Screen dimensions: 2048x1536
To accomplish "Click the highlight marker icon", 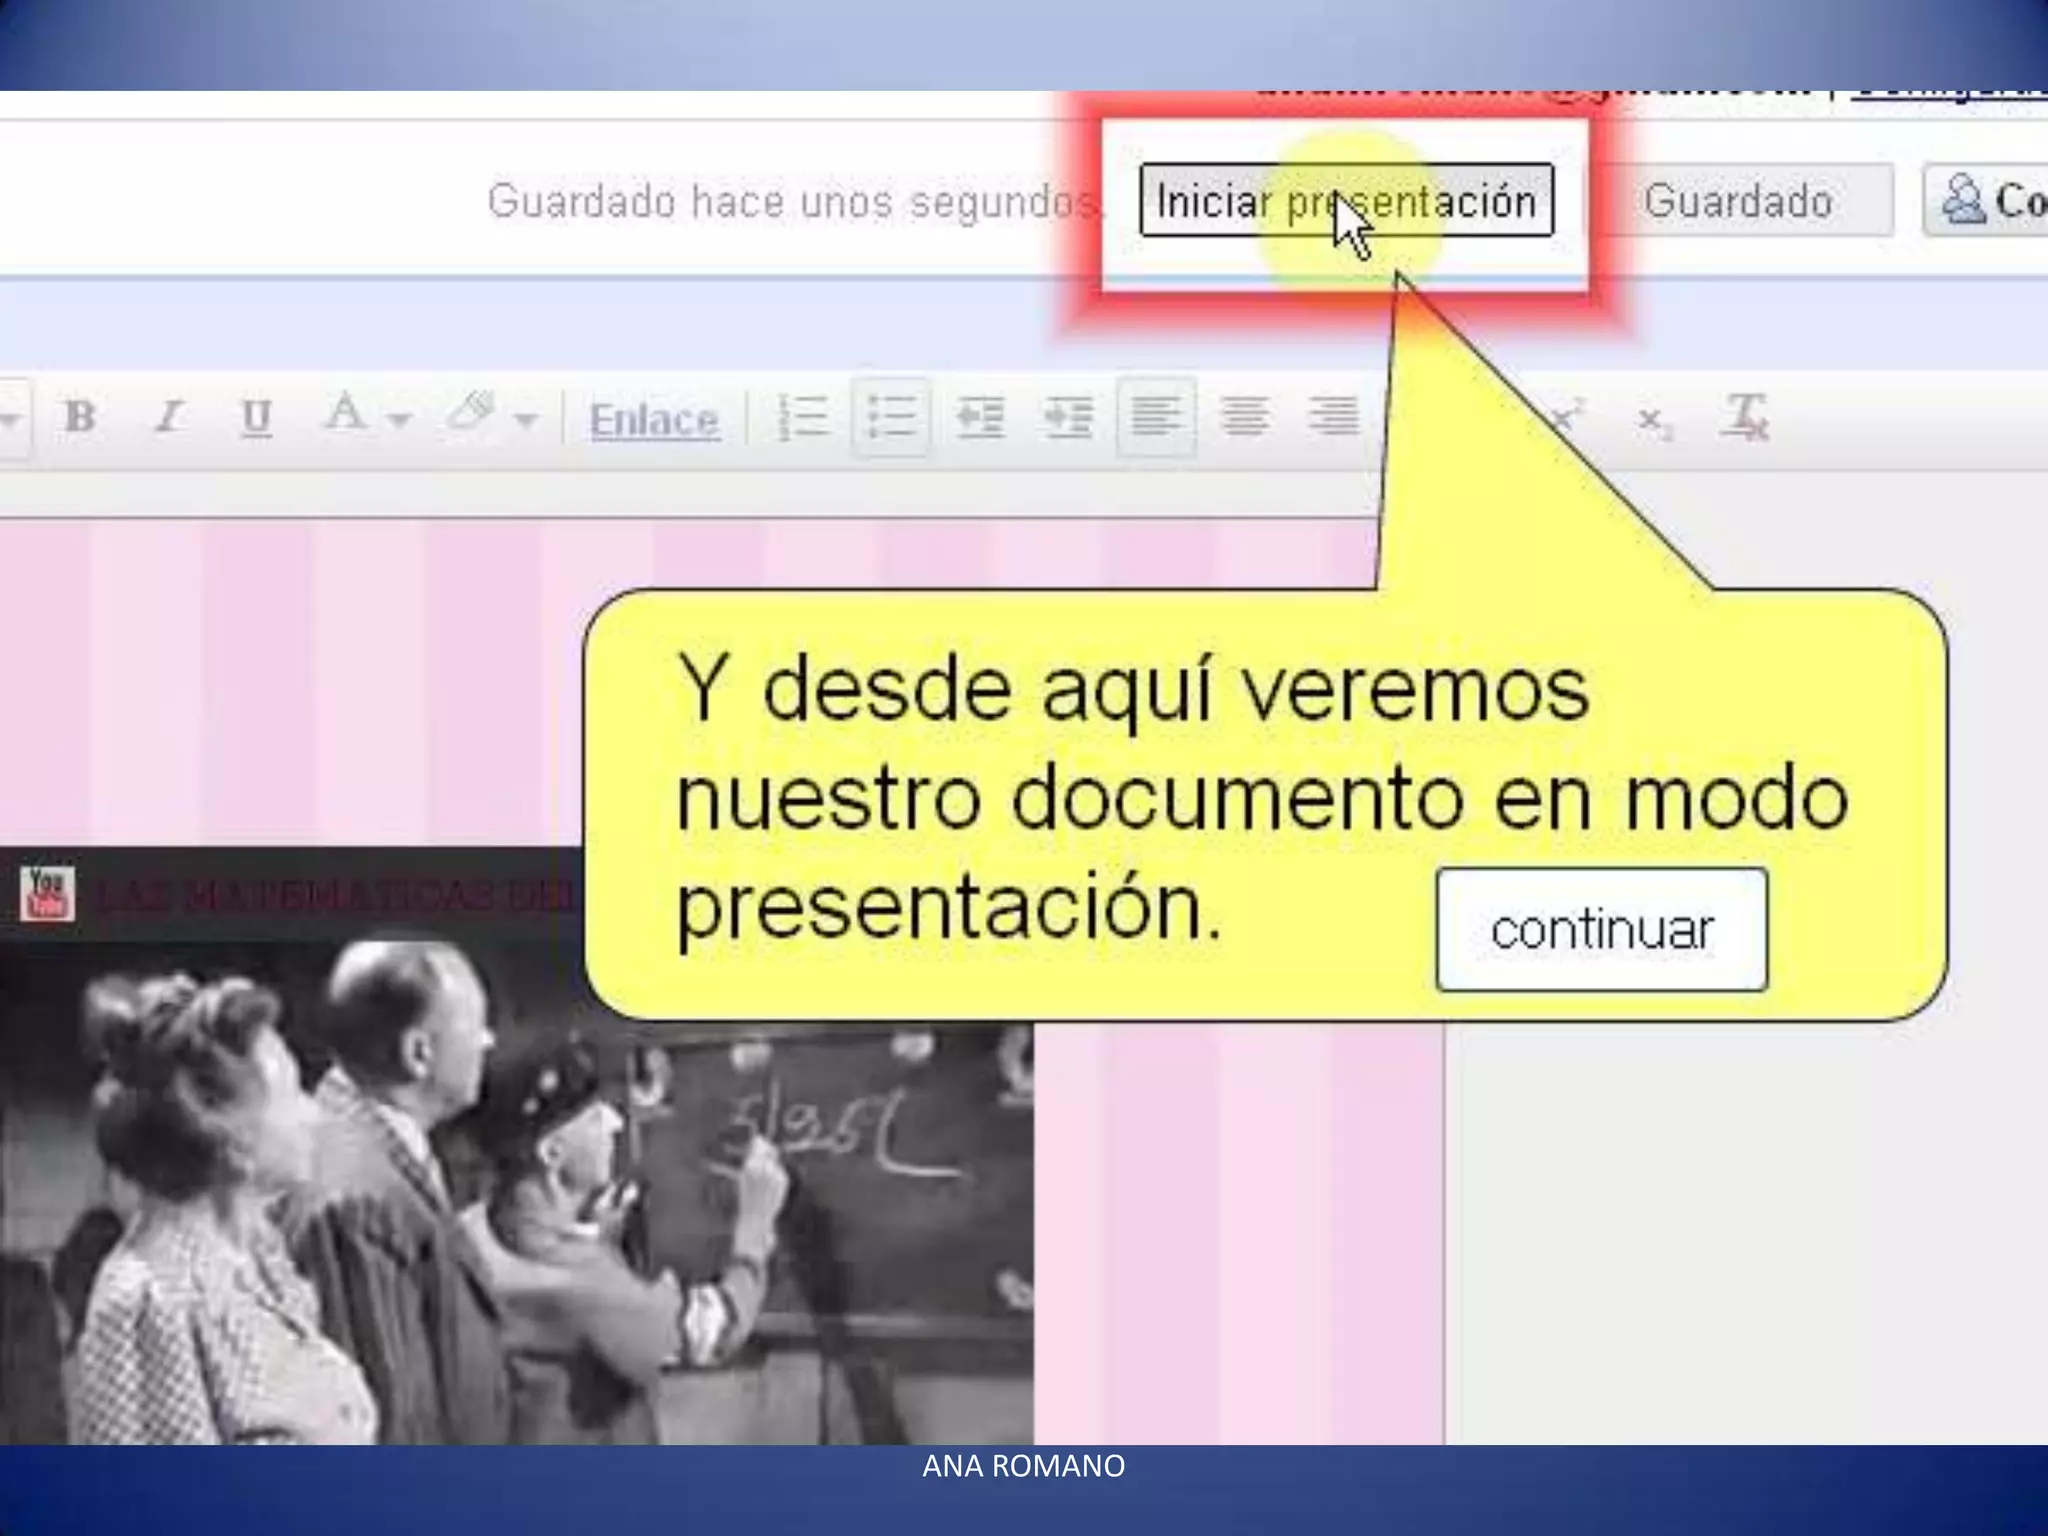I will 471,412.
